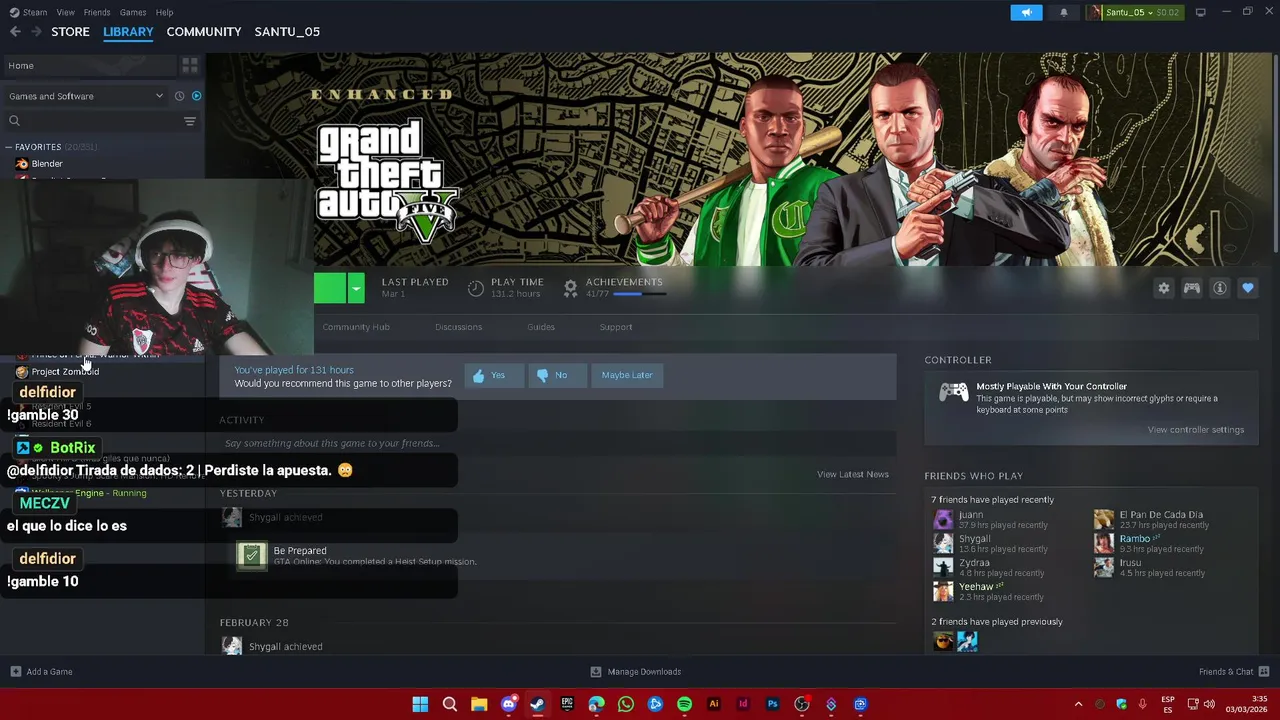Open the advanced filter options icon
The width and height of the screenshot is (1280, 720).
tap(190, 121)
